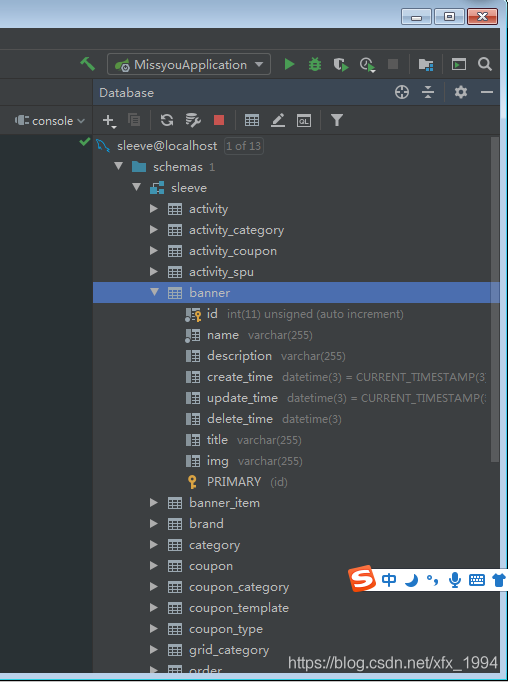Click the Sogou input method S logo

(362, 578)
